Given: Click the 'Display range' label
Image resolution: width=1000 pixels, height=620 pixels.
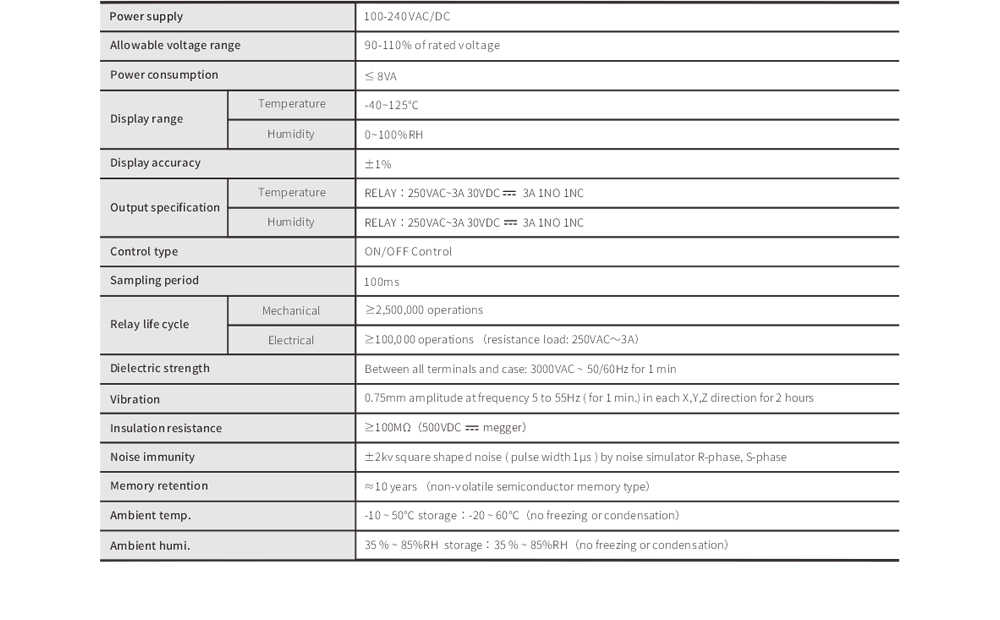Looking at the screenshot, I should [146, 119].
